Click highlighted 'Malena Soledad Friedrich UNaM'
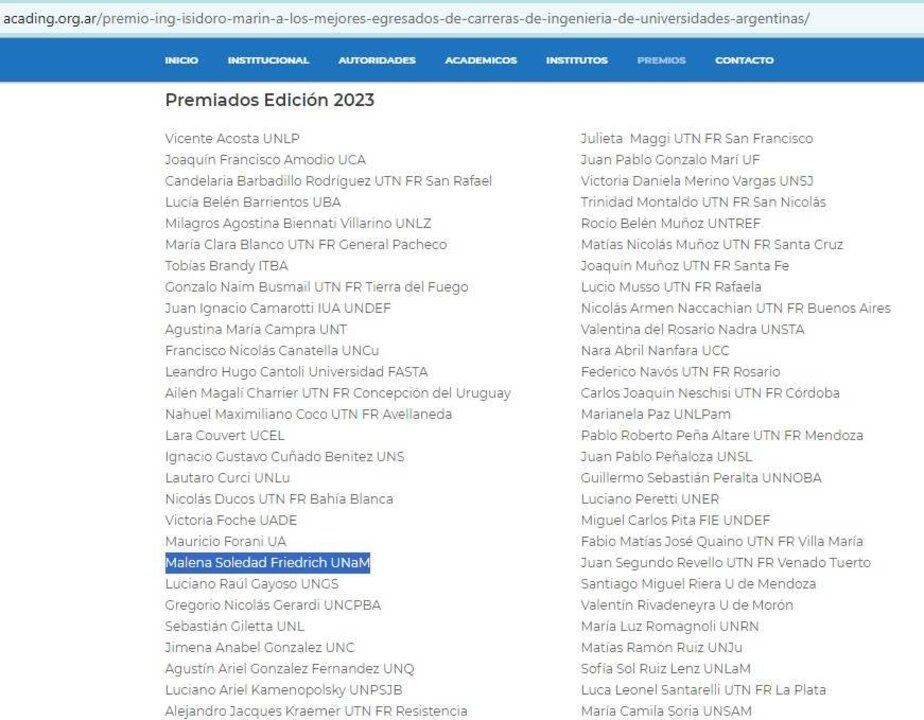The height and width of the screenshot is (720, 924). tap(268, 563)
